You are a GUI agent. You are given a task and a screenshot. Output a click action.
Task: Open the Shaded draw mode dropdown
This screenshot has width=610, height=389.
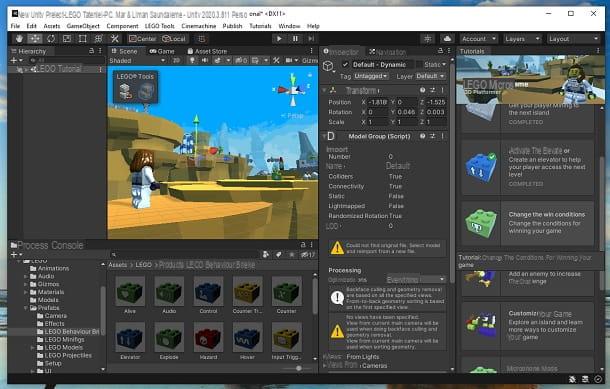point(137,61)
